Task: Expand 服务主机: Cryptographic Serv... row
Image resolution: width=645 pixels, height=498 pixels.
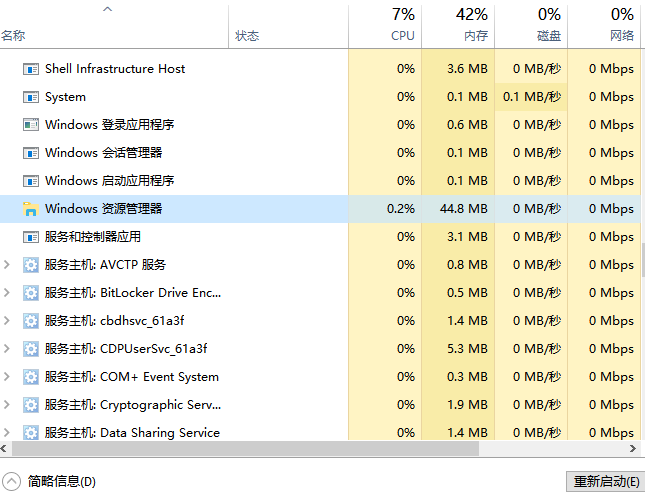Action: point(7,404)
